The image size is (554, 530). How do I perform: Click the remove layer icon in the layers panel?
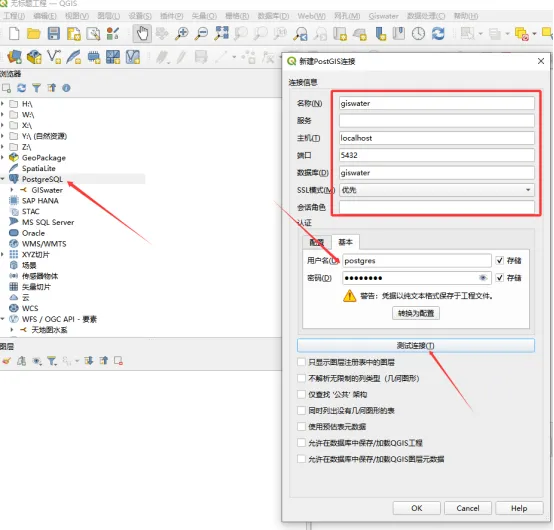pos(118,361)
